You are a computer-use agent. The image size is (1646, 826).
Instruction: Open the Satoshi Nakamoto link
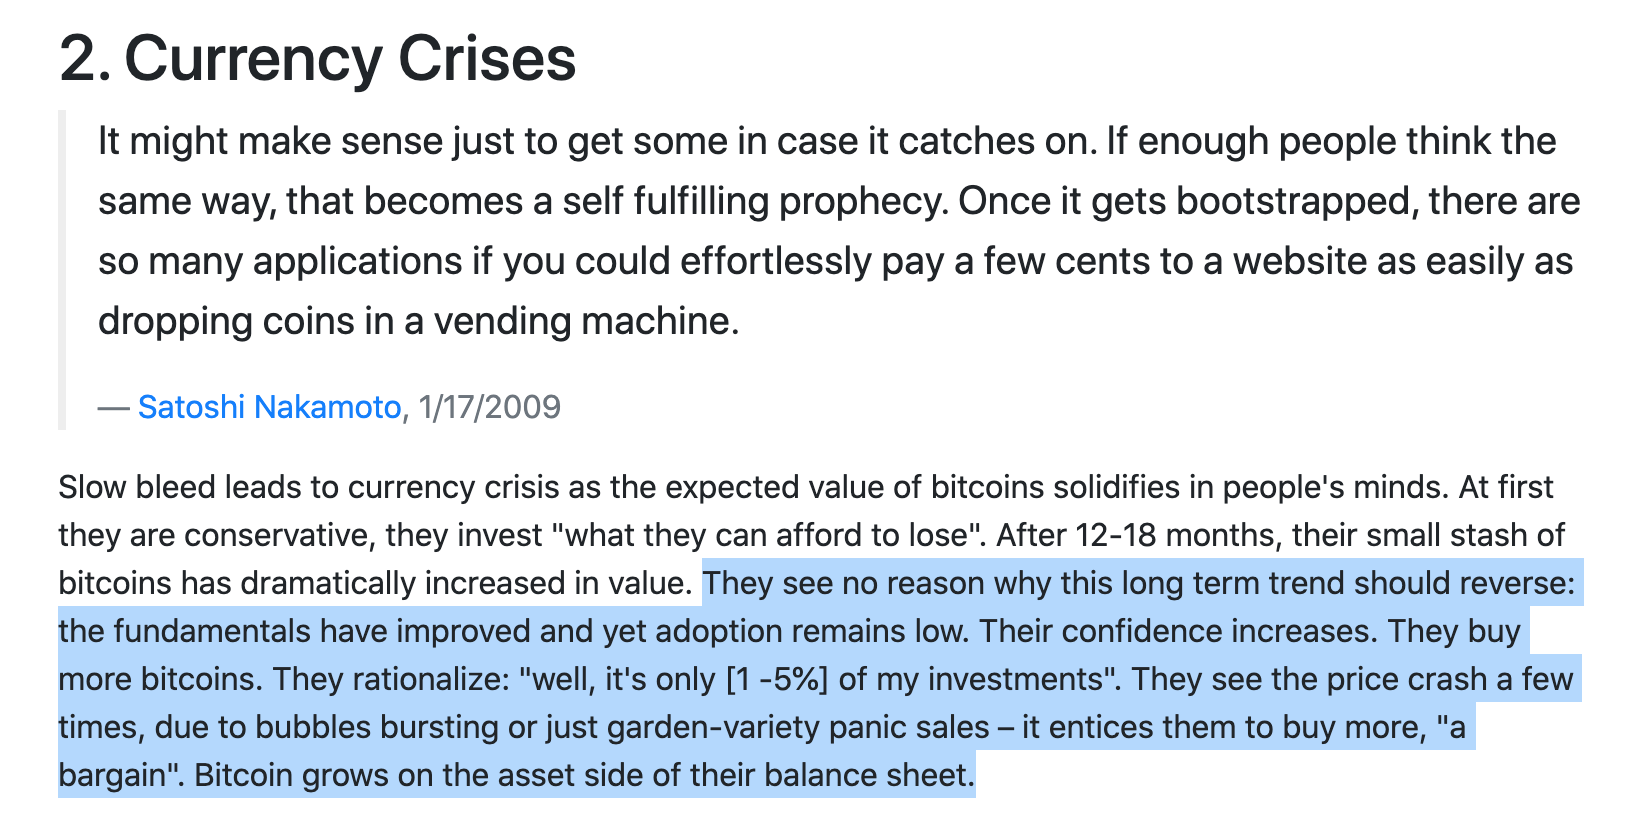point(269,407)
